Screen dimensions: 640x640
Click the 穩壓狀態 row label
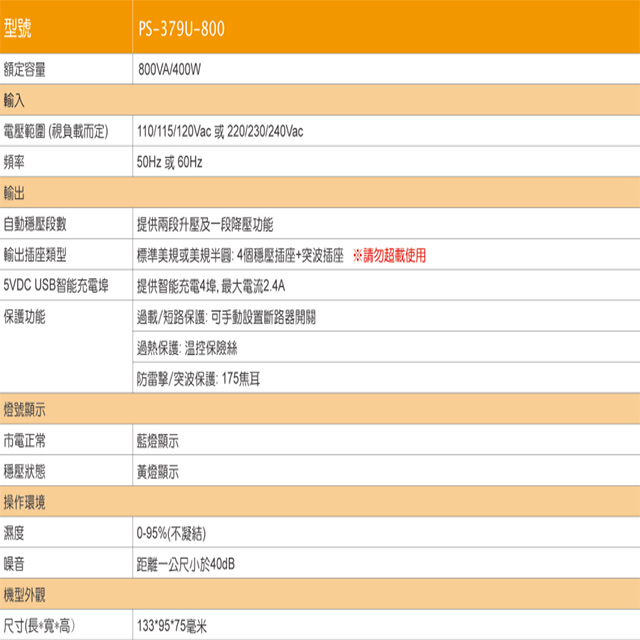(24, 471)
